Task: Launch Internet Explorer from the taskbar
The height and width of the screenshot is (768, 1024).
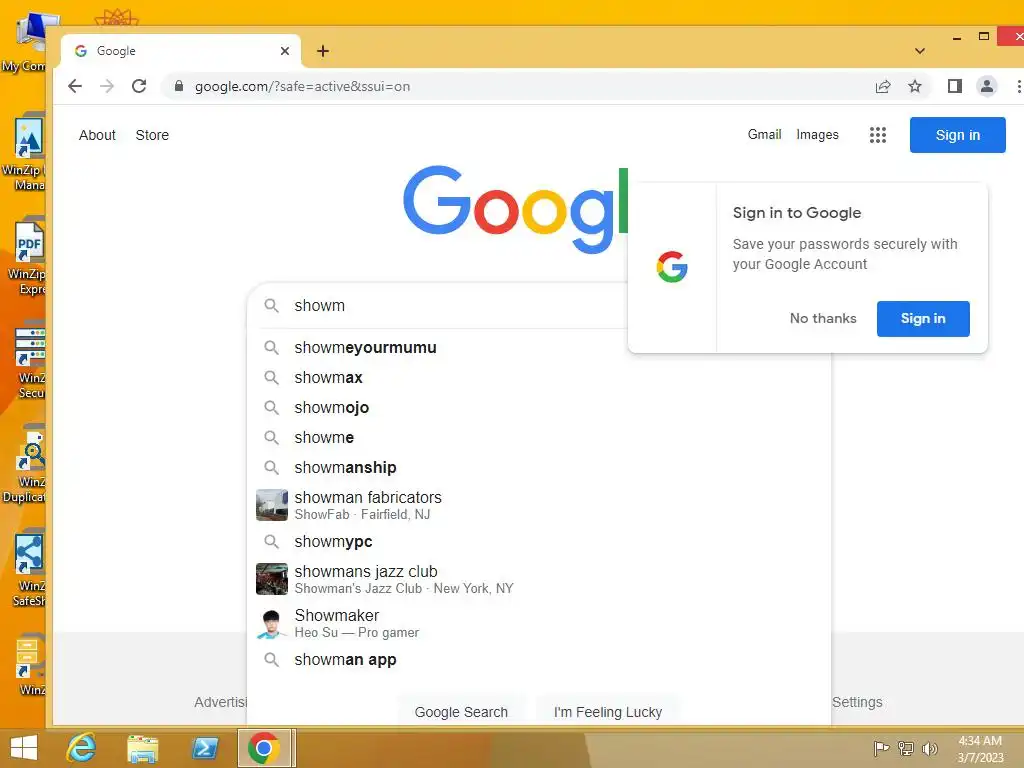Action: [82, 748]
